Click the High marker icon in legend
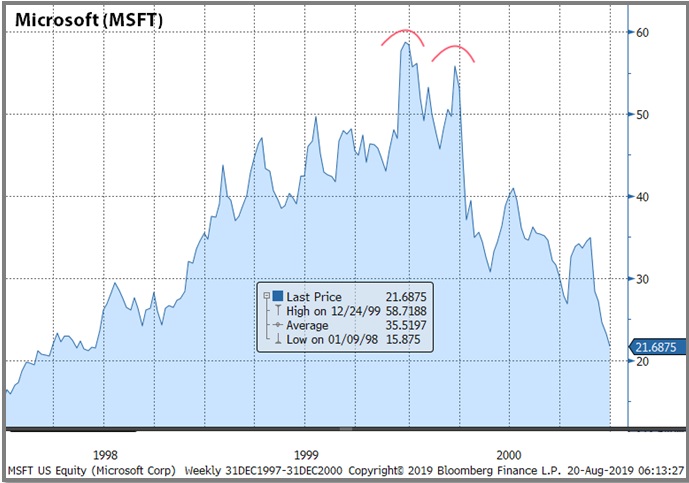This screenshot has height=483, width=689. coord(277,312)
